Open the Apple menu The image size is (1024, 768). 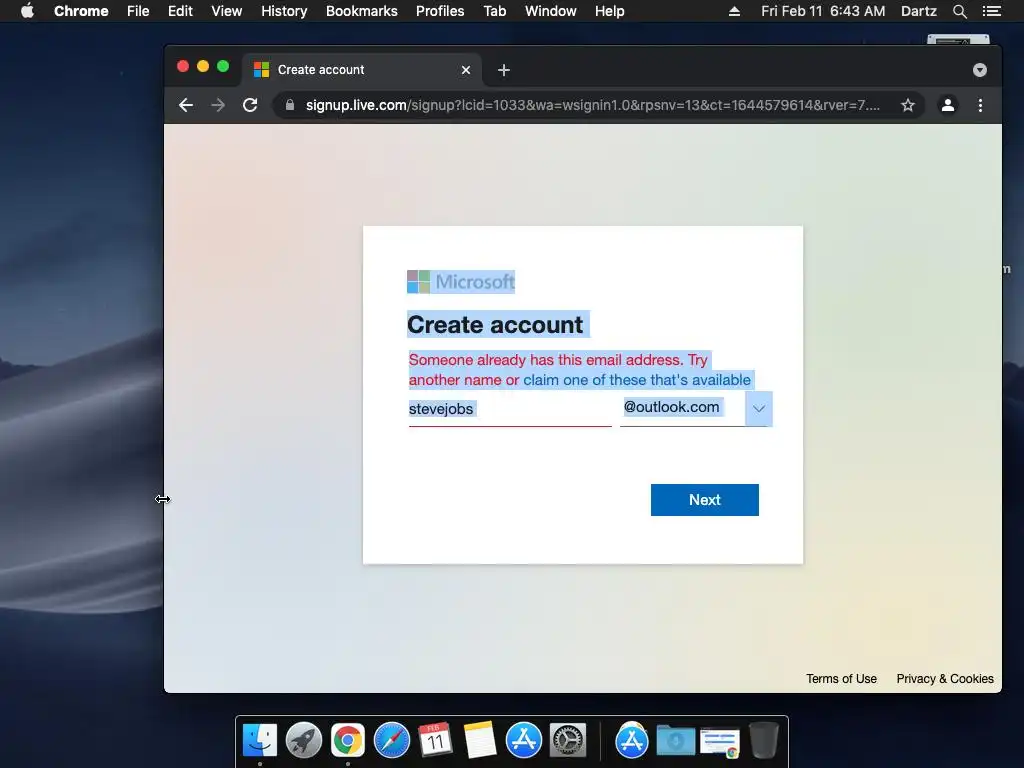[x=27, y=11]
